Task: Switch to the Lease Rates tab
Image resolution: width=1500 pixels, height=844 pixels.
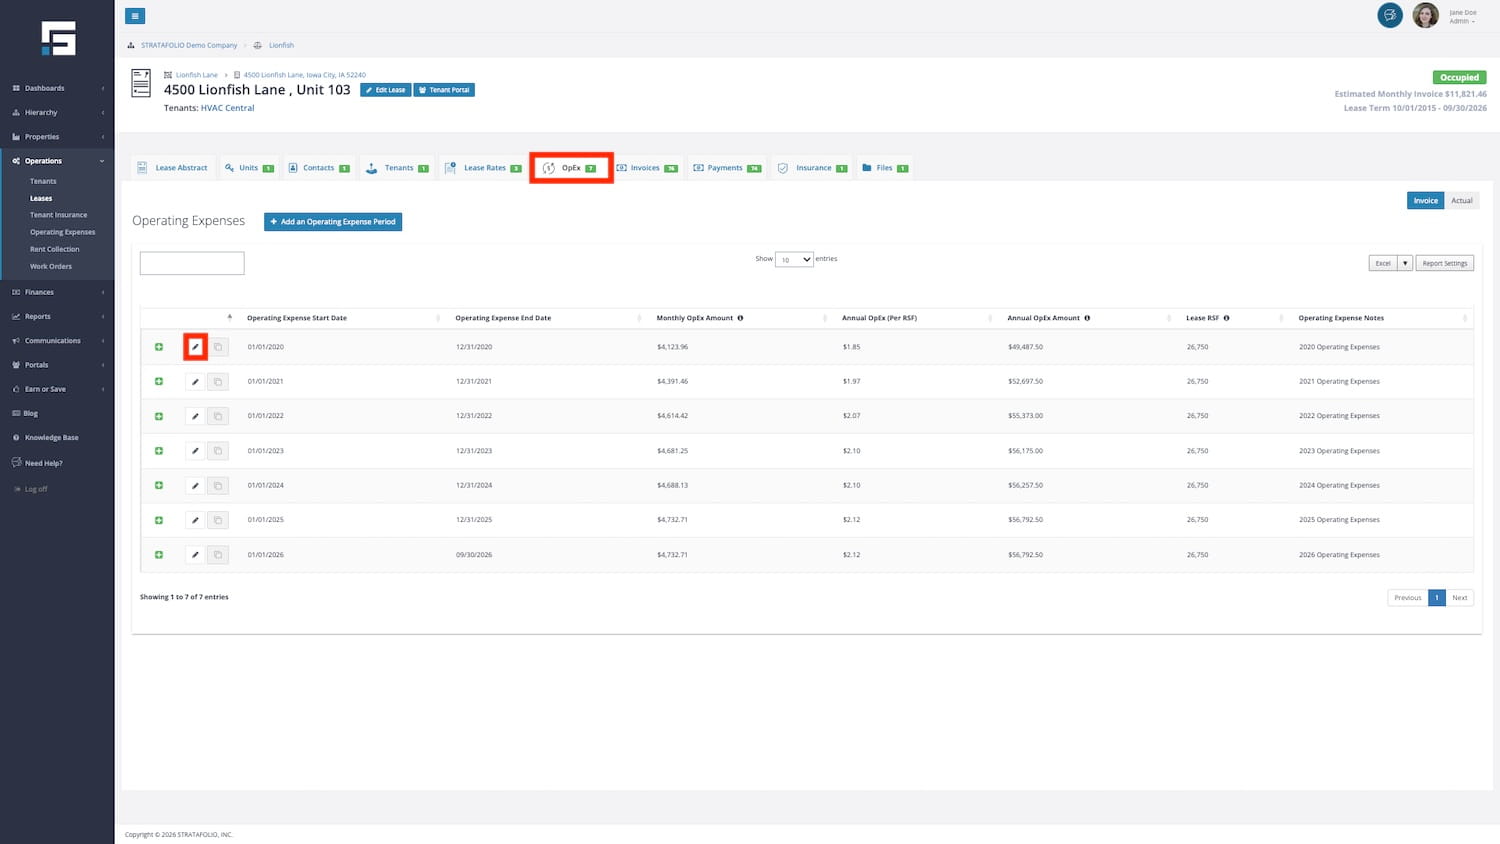Action: [484, 168]
